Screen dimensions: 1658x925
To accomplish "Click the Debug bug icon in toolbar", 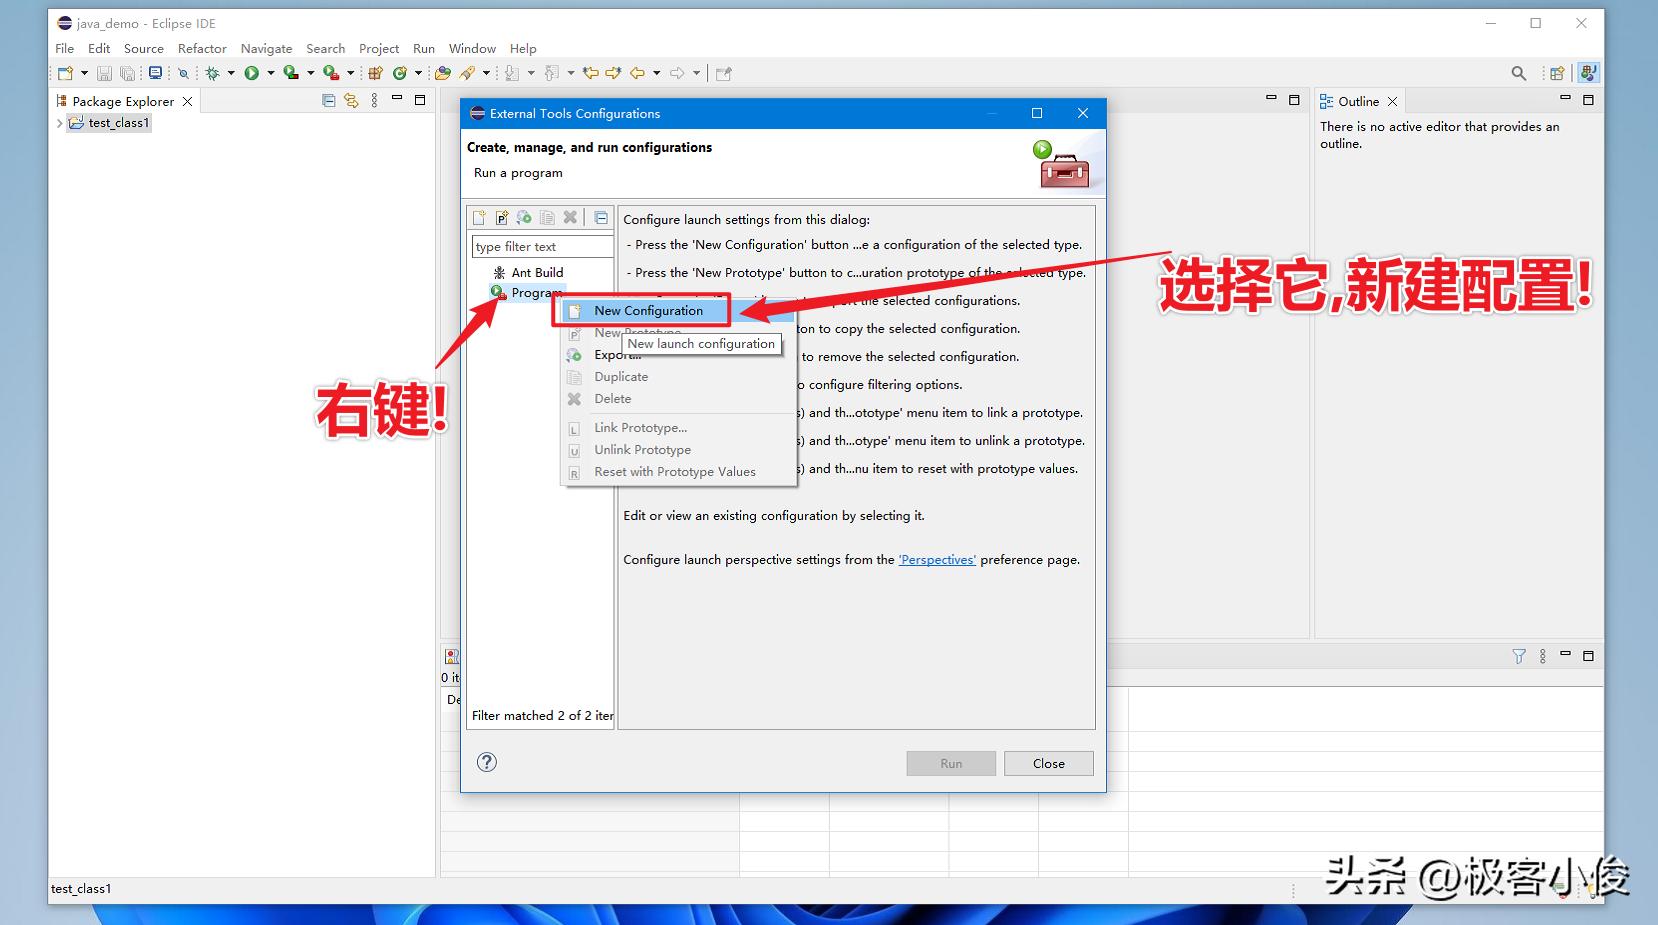I will click(214, 72).
